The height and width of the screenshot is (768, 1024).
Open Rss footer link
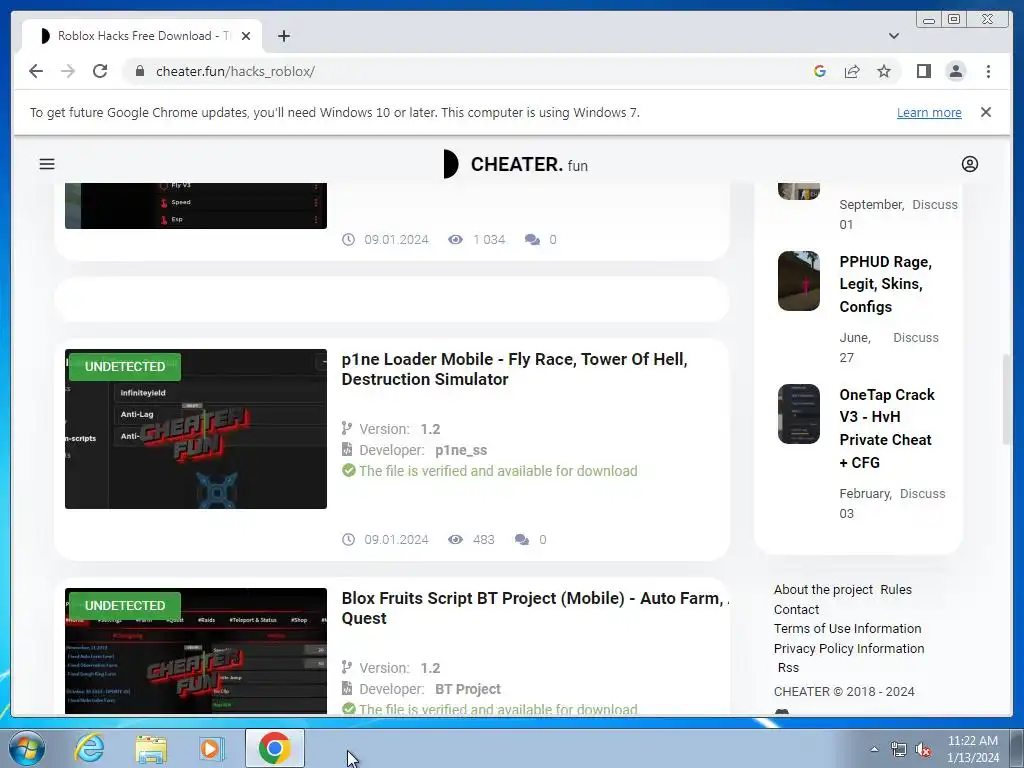[788, 667]
